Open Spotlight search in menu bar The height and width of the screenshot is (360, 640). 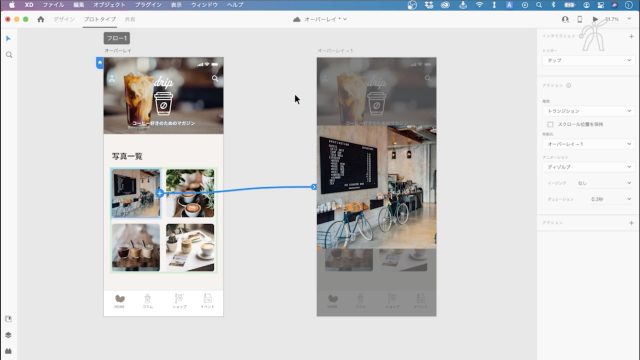coord(539,5)
